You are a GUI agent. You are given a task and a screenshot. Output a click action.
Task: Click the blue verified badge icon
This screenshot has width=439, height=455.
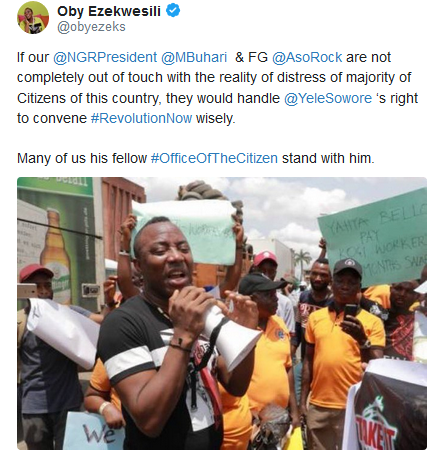click(173, 11)
